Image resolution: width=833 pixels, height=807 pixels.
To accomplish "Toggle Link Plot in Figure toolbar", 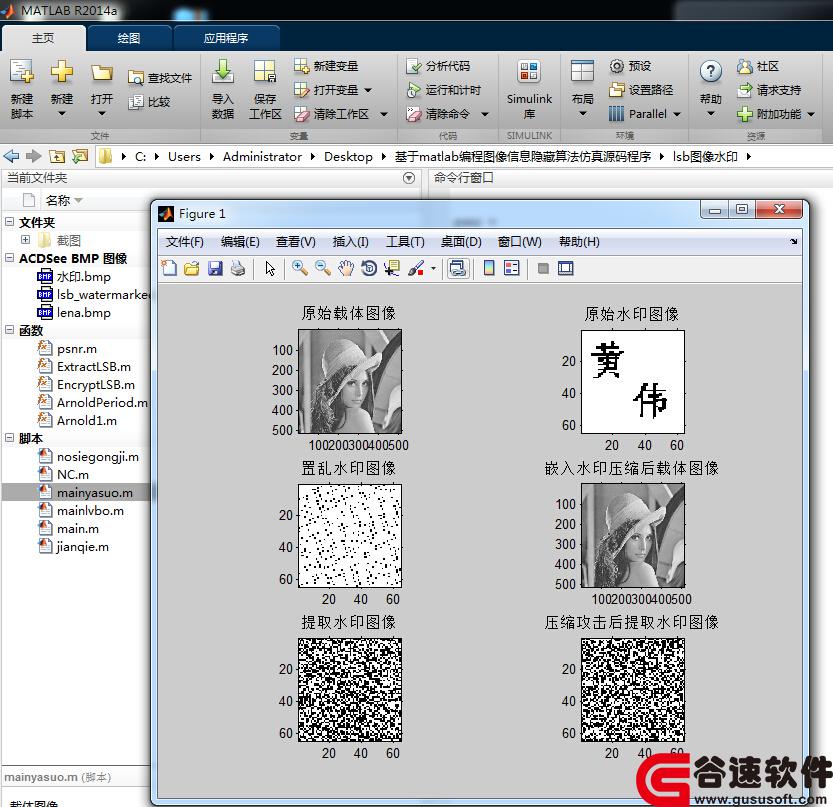I will tap(458, 268).
